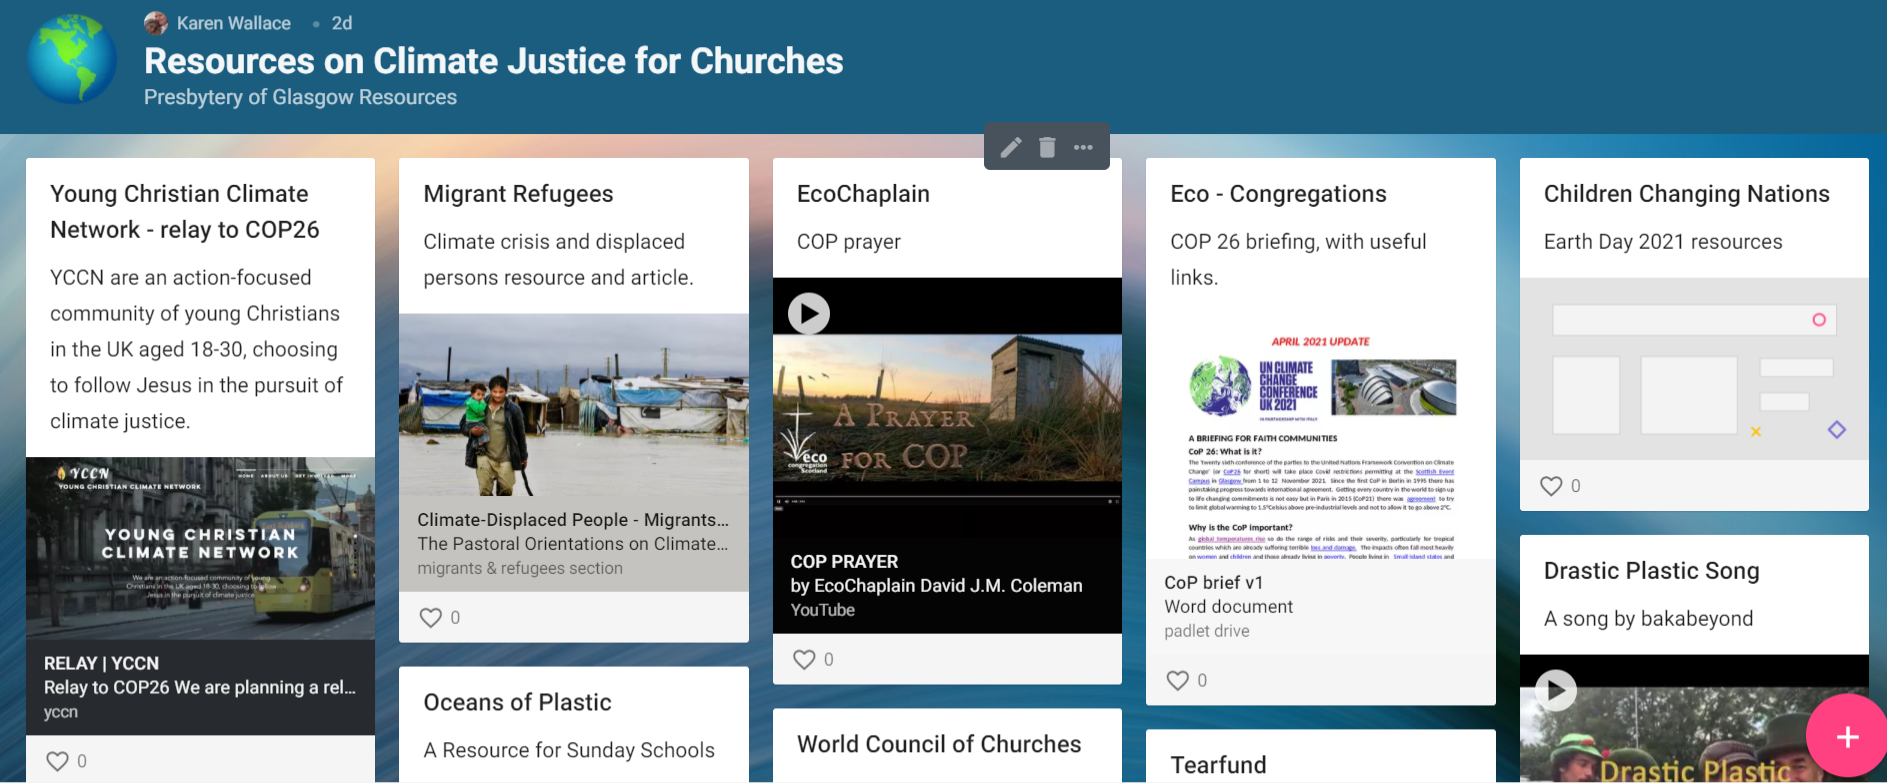1887x783 pixels.
Task: Open the globe padlet icon
Action: pos(72,59)
